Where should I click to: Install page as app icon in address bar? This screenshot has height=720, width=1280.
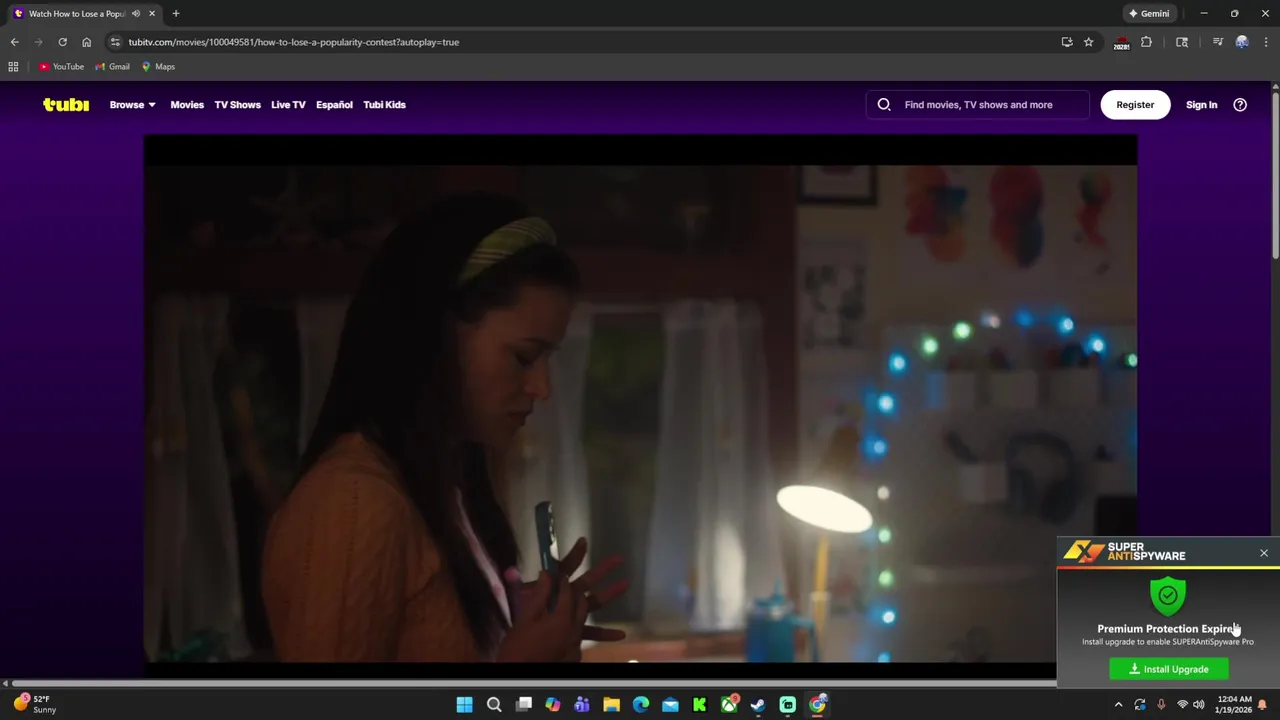tap(1067, 42)
